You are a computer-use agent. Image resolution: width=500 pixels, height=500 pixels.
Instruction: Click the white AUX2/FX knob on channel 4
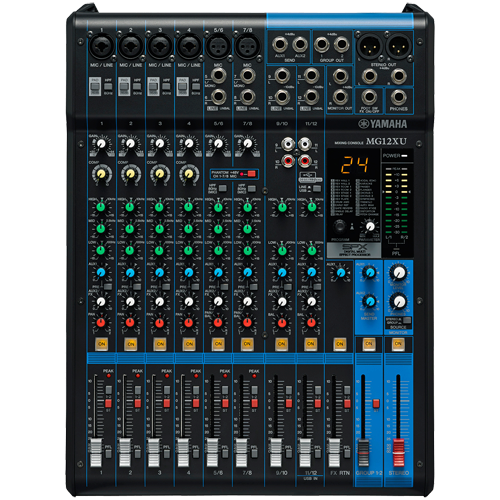coord(189,302)
